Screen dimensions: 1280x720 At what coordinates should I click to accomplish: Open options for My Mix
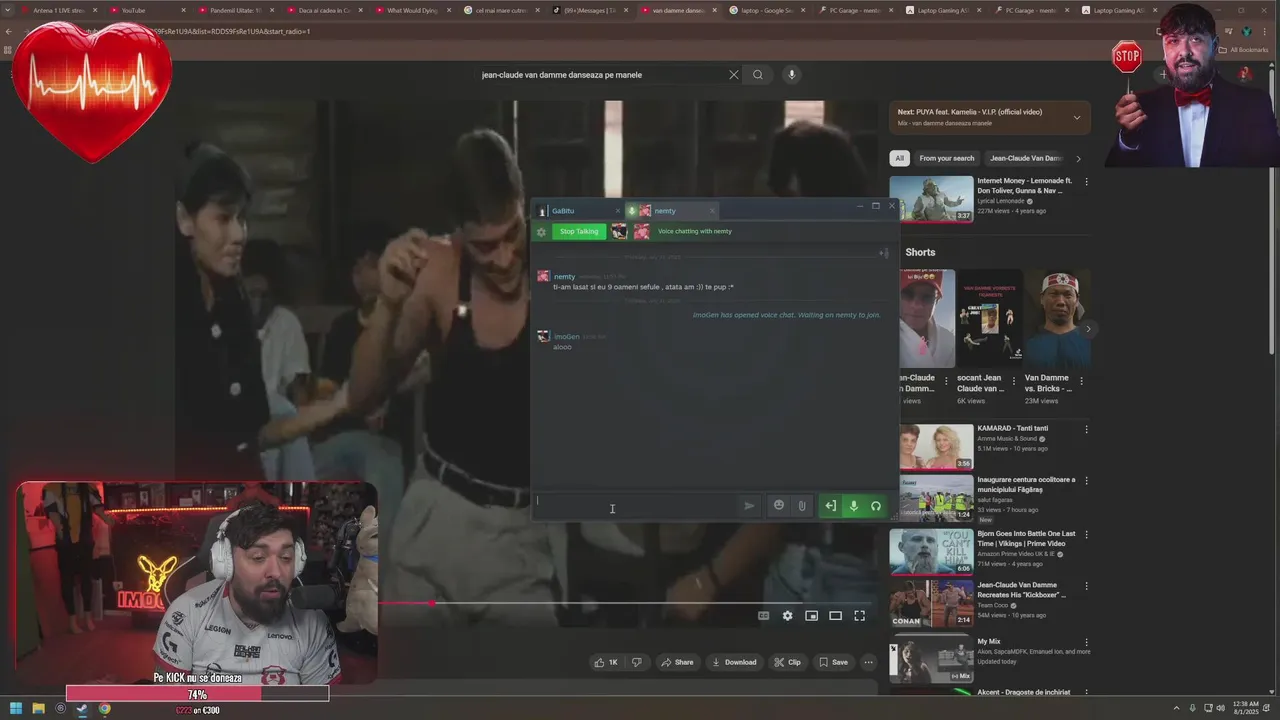coord(1087,642)
